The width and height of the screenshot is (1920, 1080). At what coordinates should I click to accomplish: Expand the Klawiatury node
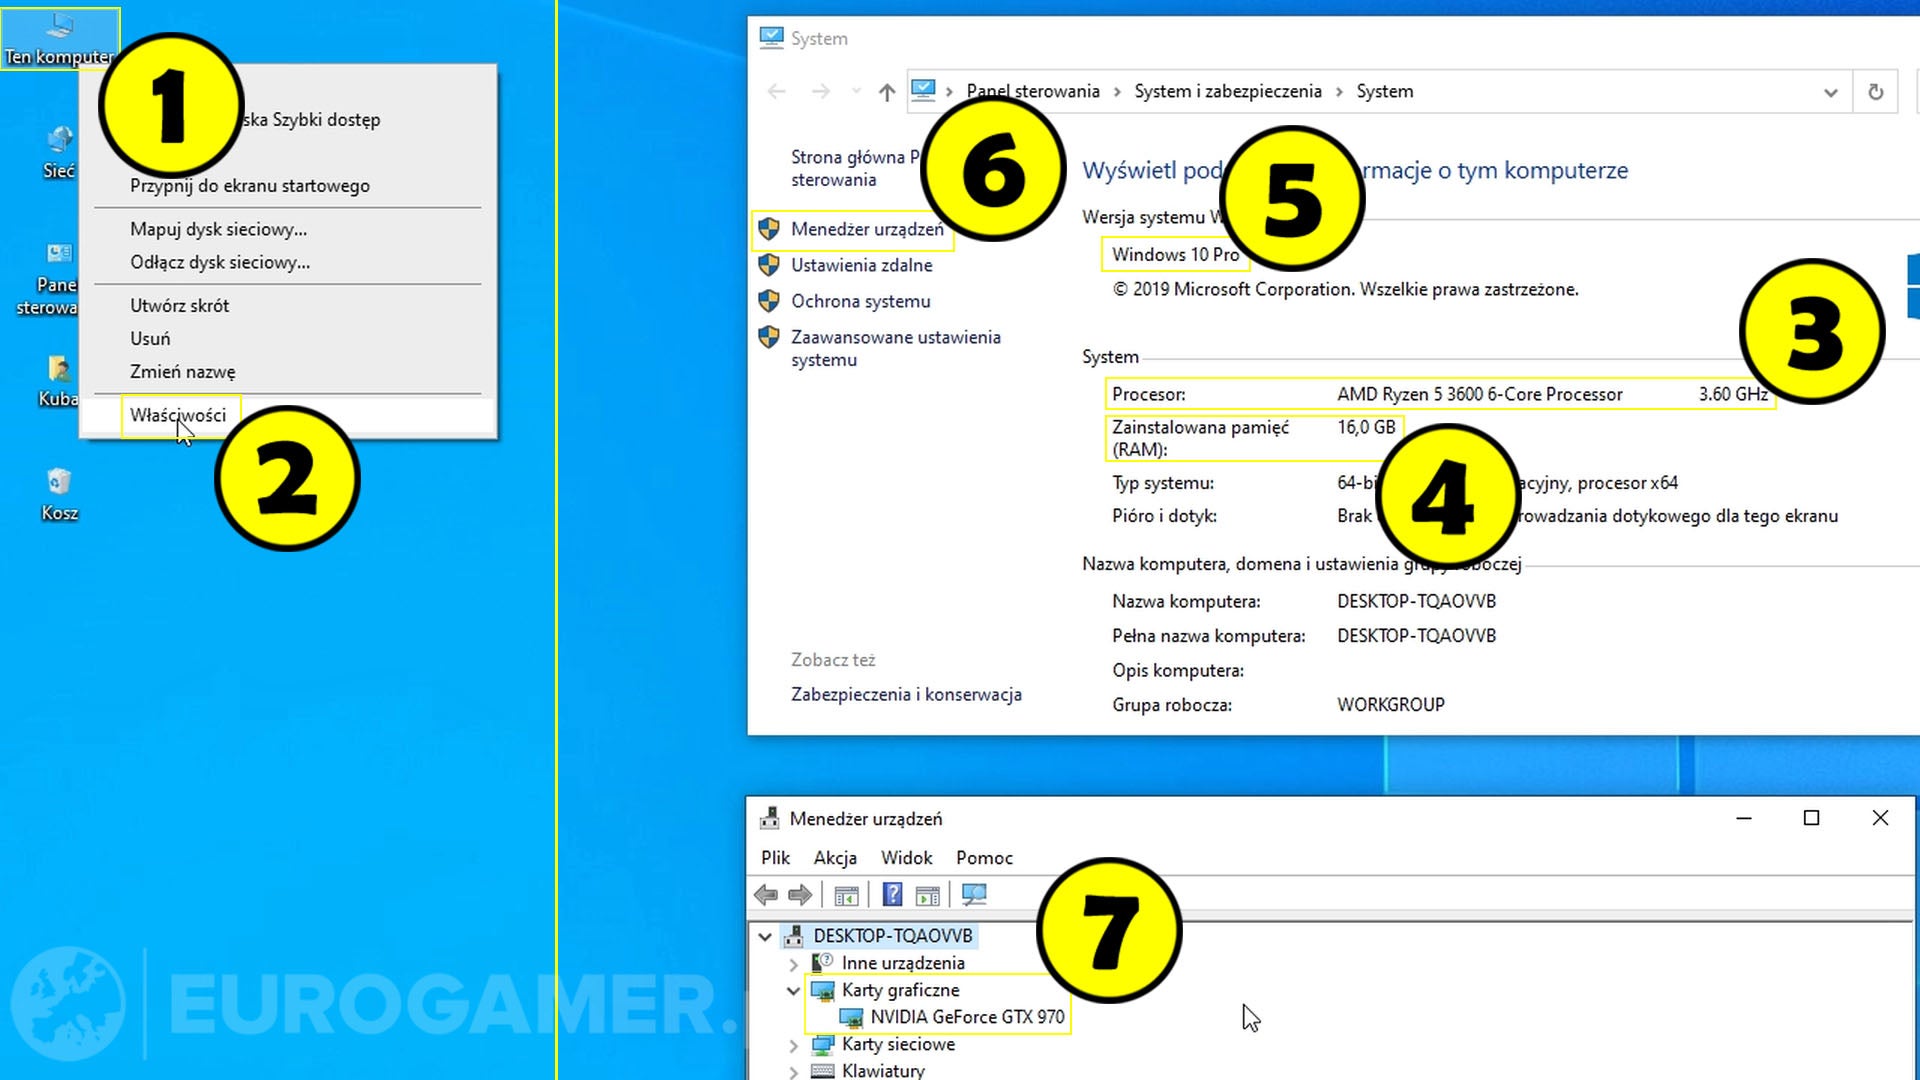click(x=794, y=1072)
